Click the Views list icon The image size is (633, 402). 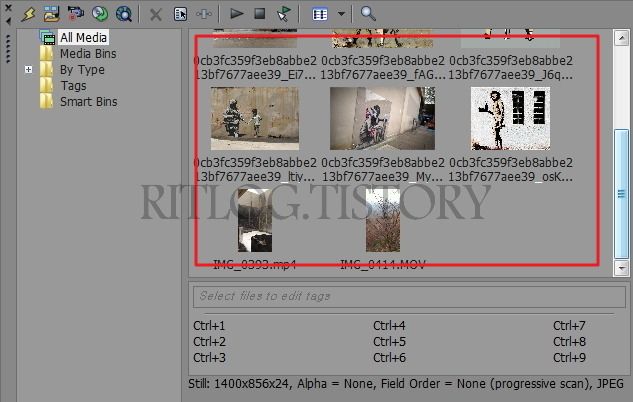(x=320, y=15)
